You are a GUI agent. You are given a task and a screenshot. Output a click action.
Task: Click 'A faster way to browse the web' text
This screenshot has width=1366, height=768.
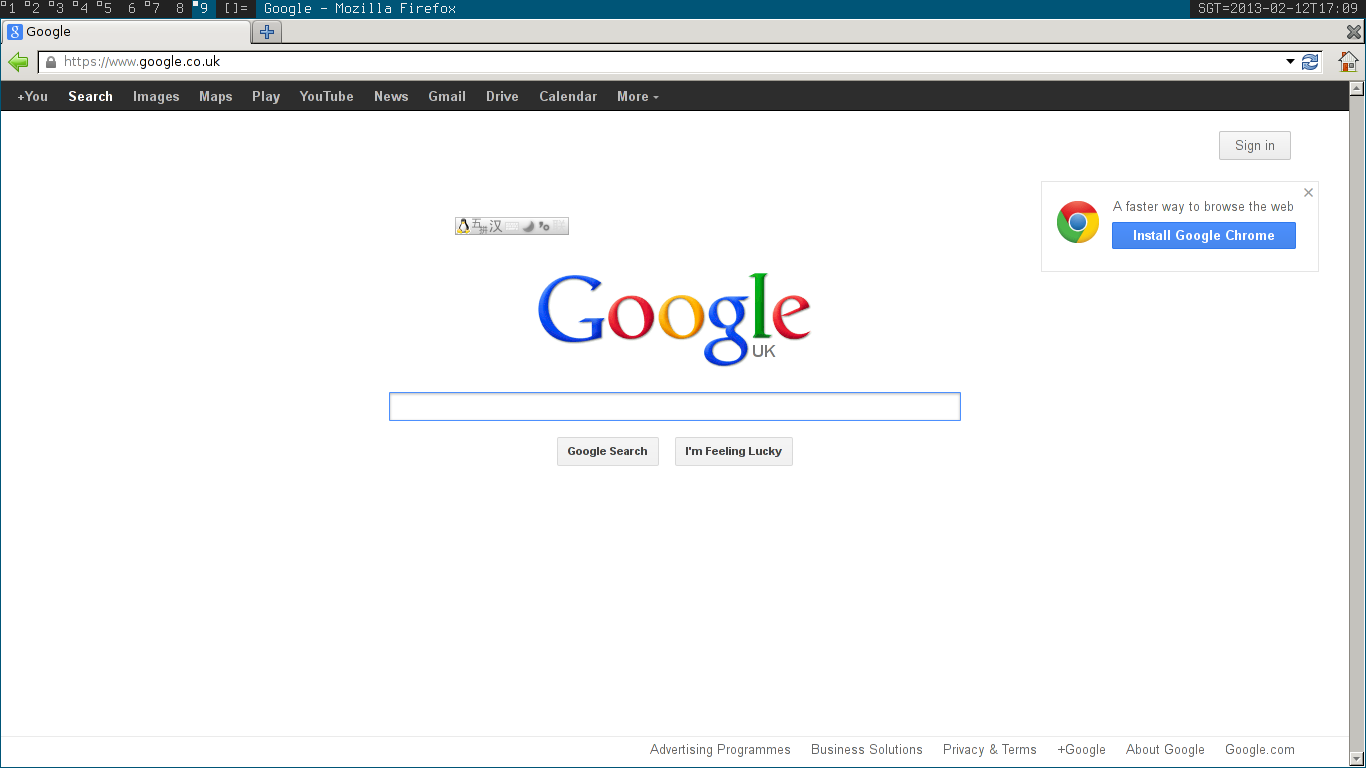(1204, 207)
